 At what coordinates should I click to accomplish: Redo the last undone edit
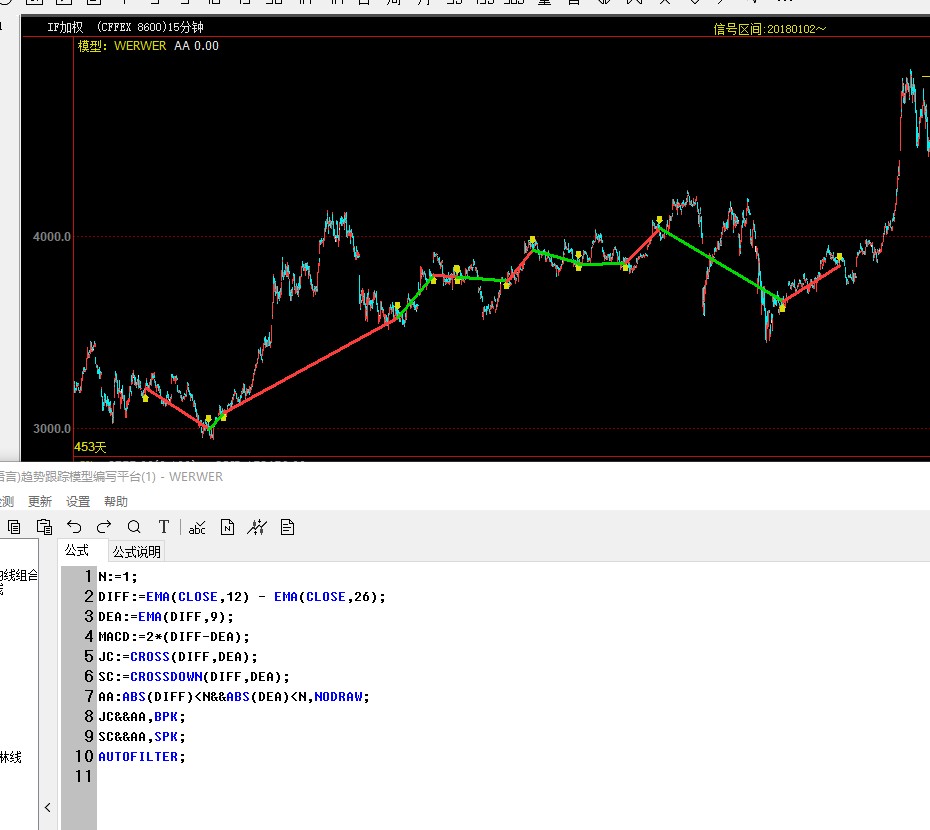point(104,527)
